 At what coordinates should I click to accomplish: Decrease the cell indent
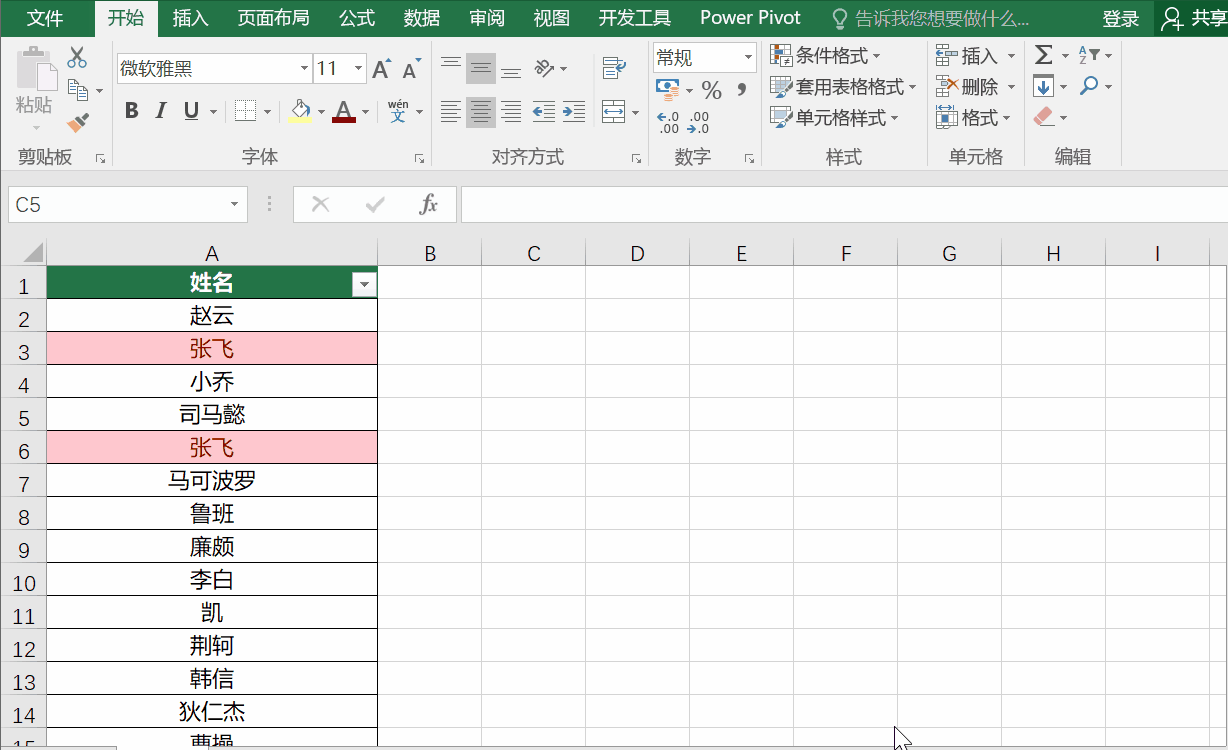point(544,111)
